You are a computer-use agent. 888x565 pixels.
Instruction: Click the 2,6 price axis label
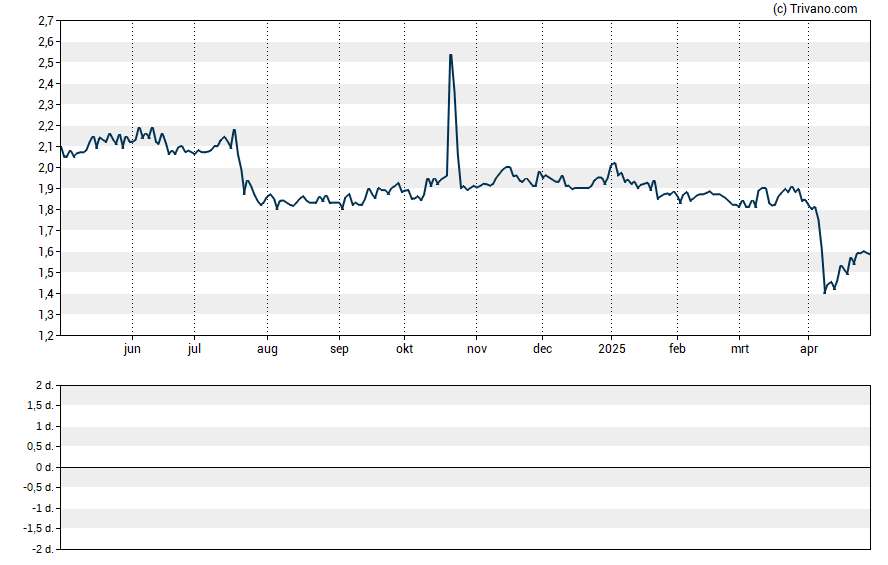click(46, 42)
